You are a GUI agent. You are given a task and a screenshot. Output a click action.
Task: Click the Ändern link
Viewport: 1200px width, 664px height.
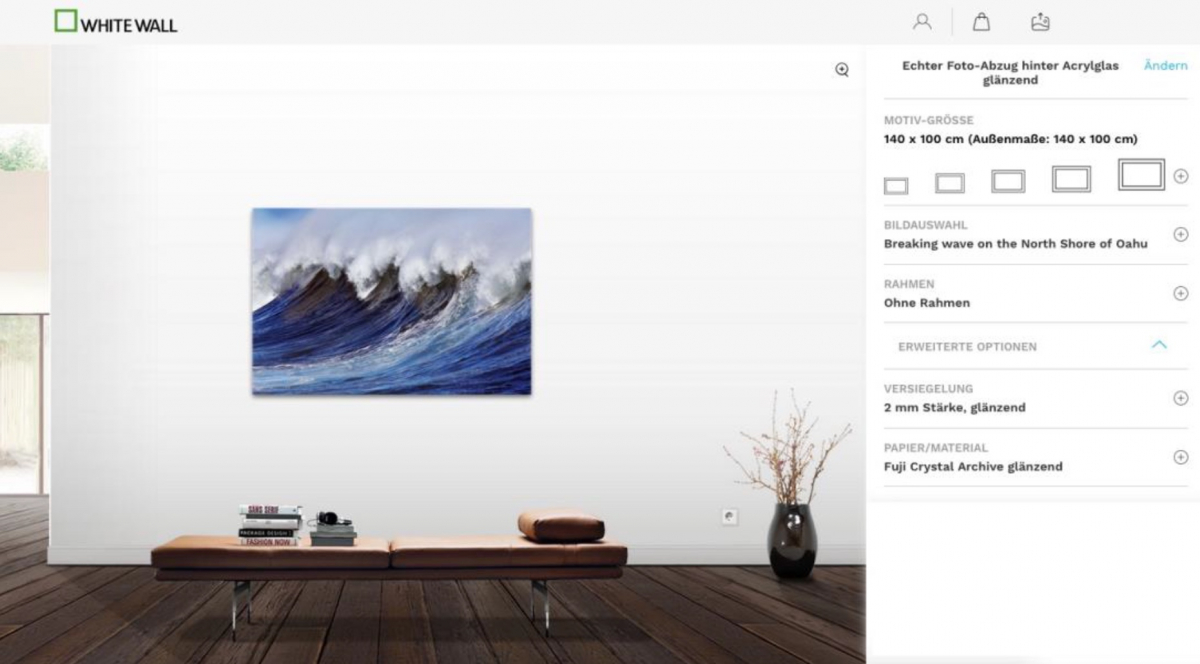click(x=1165, y=65)
